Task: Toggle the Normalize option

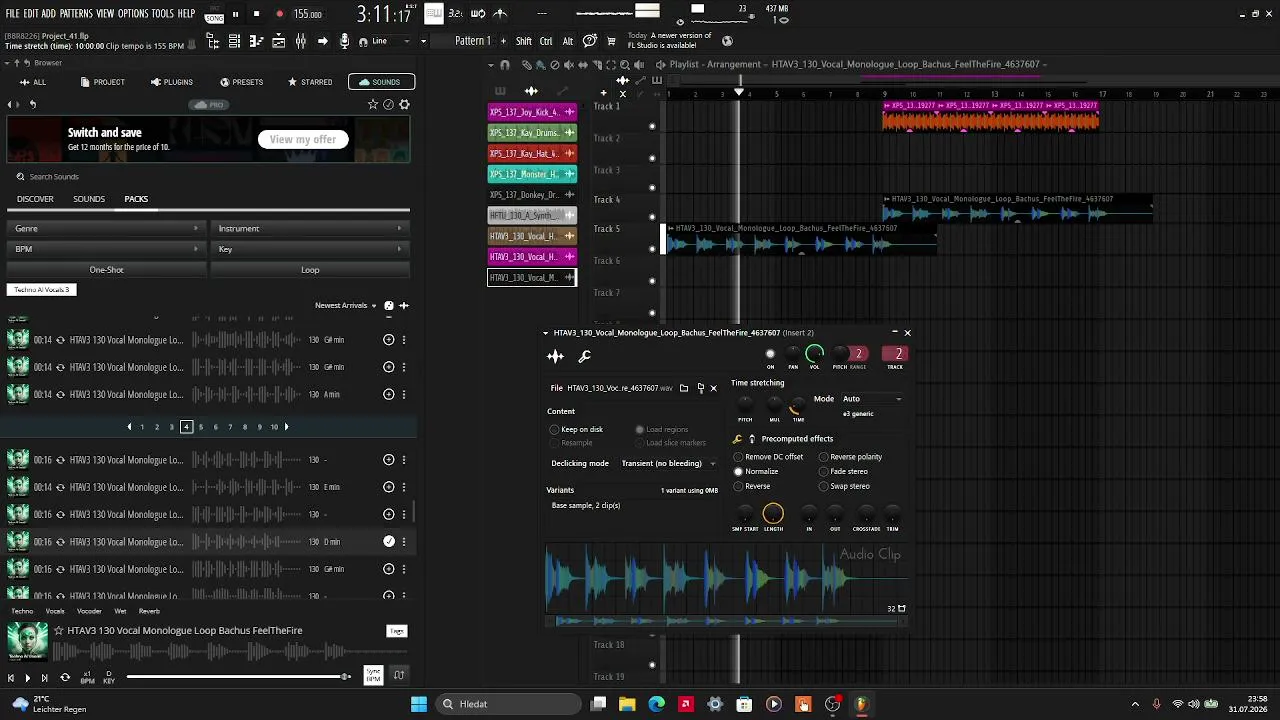Action: point(755,472)
